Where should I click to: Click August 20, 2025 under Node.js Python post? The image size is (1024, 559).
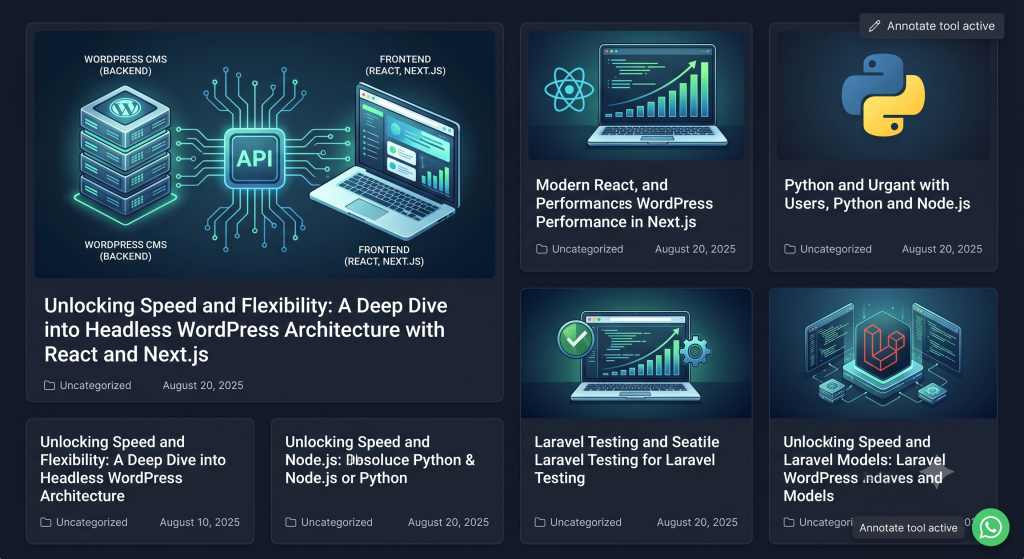448,522
